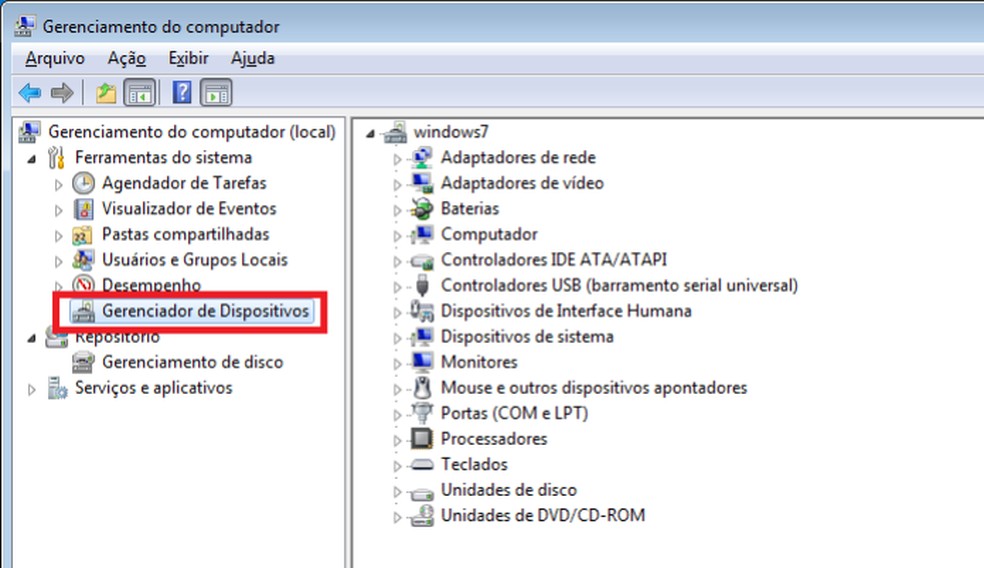This screenshot has height=568, width=984.
Task: Click the Unidades de DVD/CD-ROM icon
Action: [x=422, y=516]
